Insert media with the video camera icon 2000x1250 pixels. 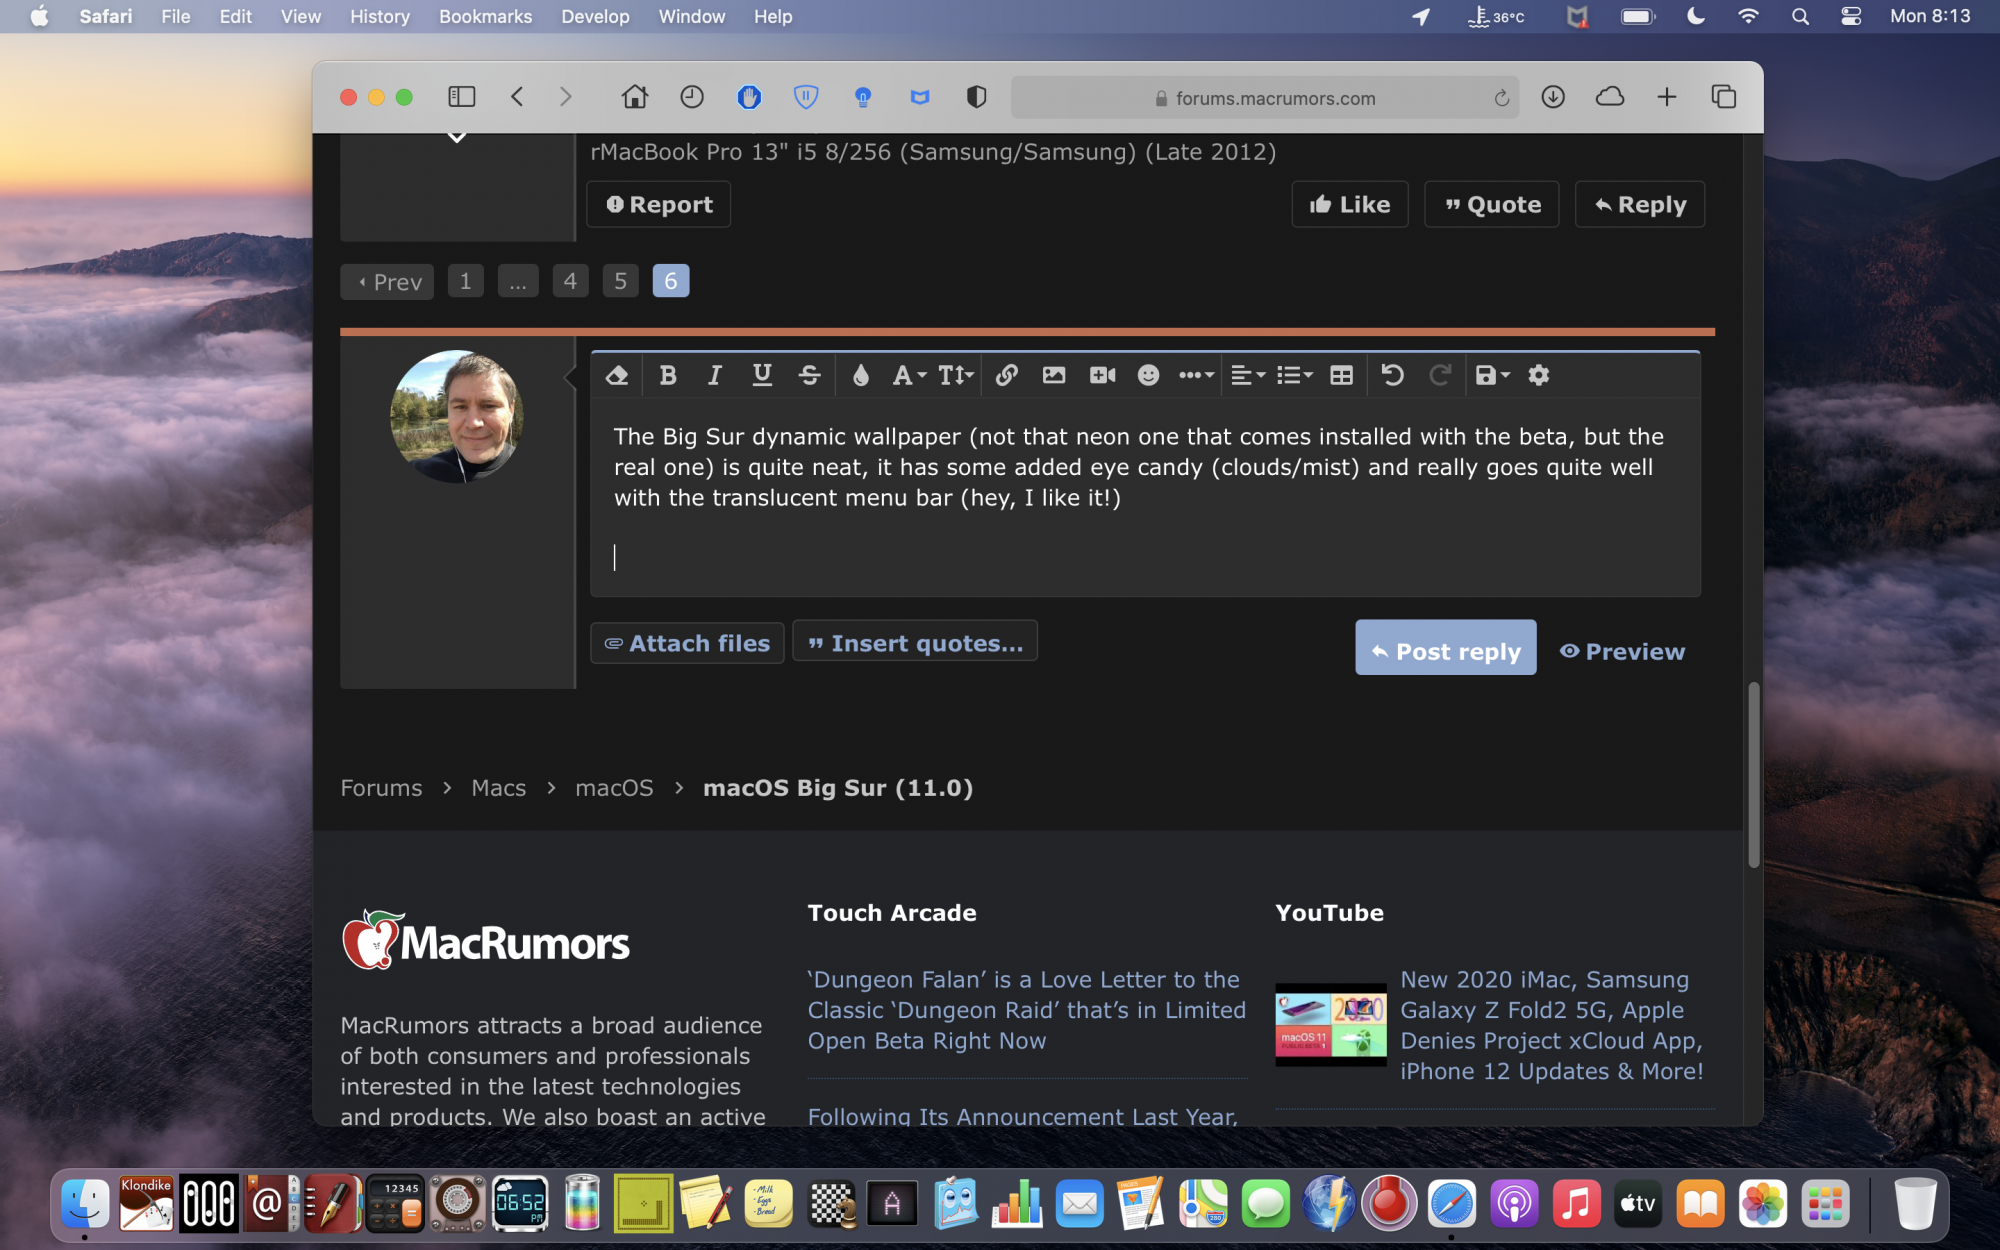(1102, 375)
